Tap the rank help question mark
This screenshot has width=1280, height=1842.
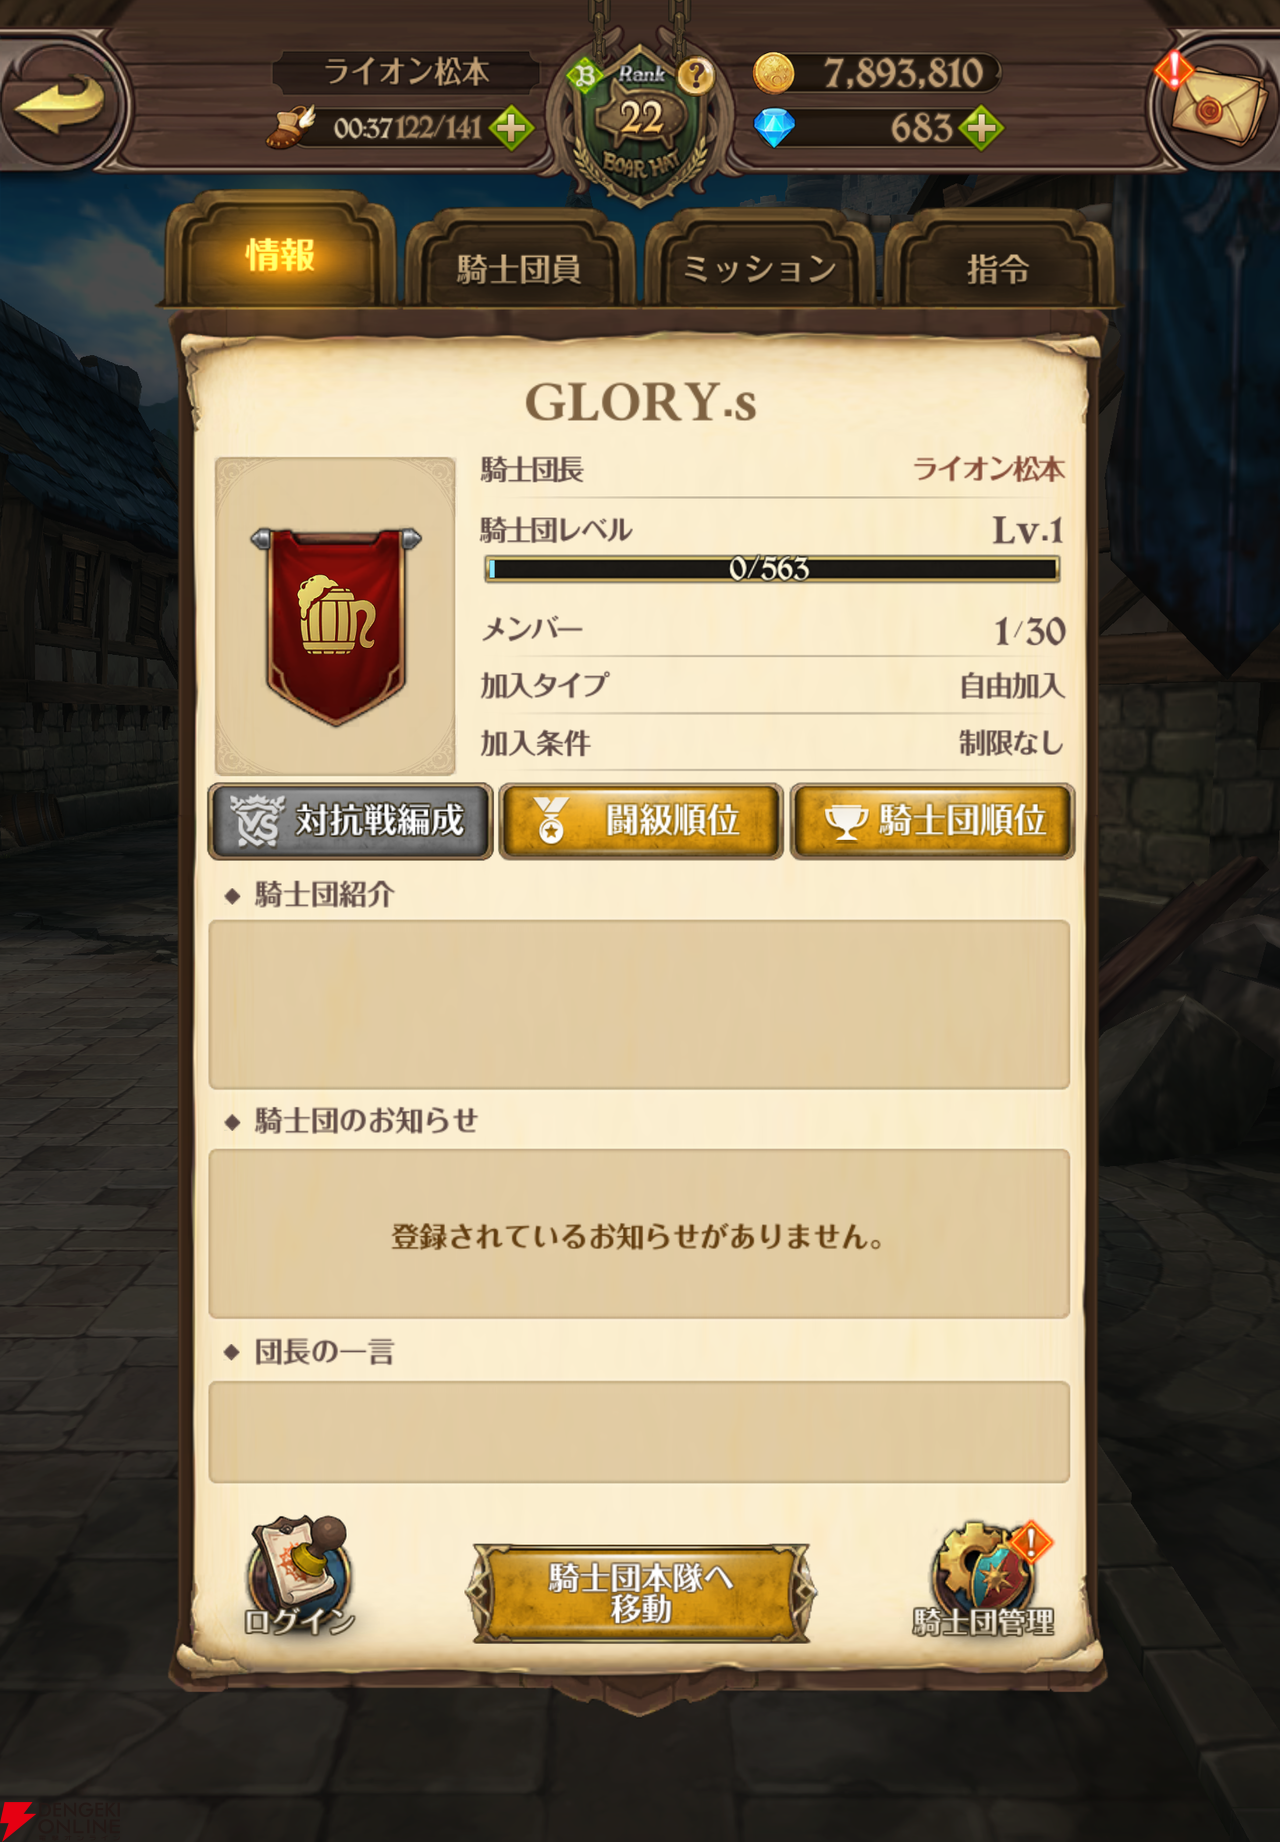[x=696, y=75]
